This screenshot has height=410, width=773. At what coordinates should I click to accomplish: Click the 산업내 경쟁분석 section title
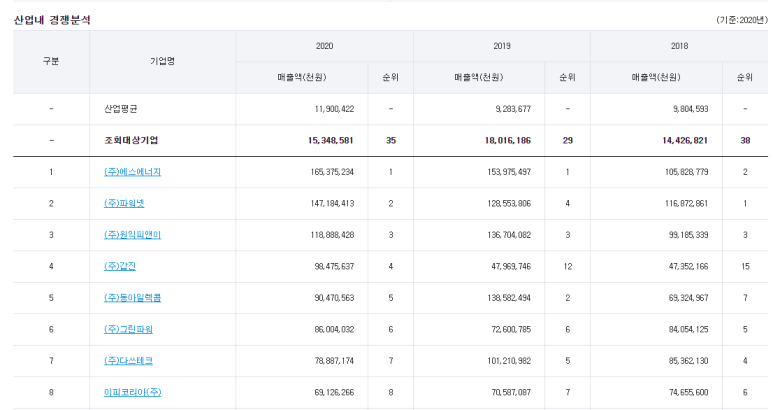coord(52,20)
